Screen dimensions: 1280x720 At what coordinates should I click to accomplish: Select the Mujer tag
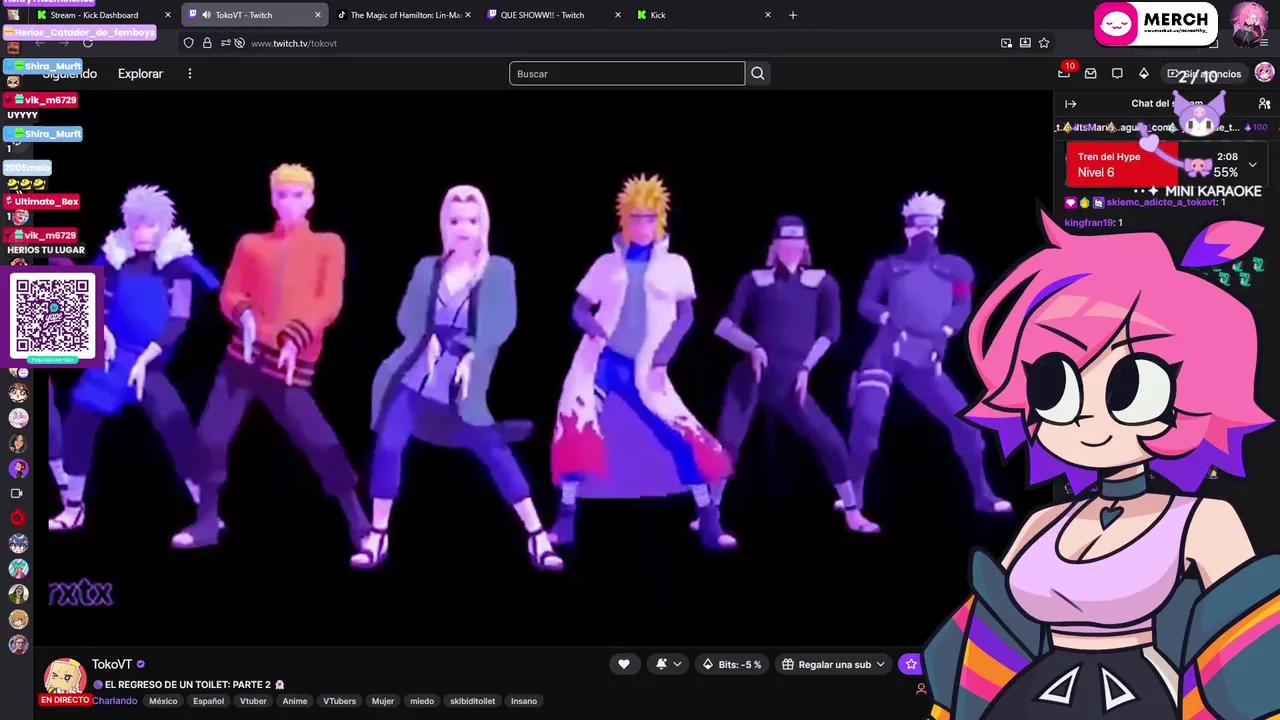pyautogui.click(x=383, y=701)
